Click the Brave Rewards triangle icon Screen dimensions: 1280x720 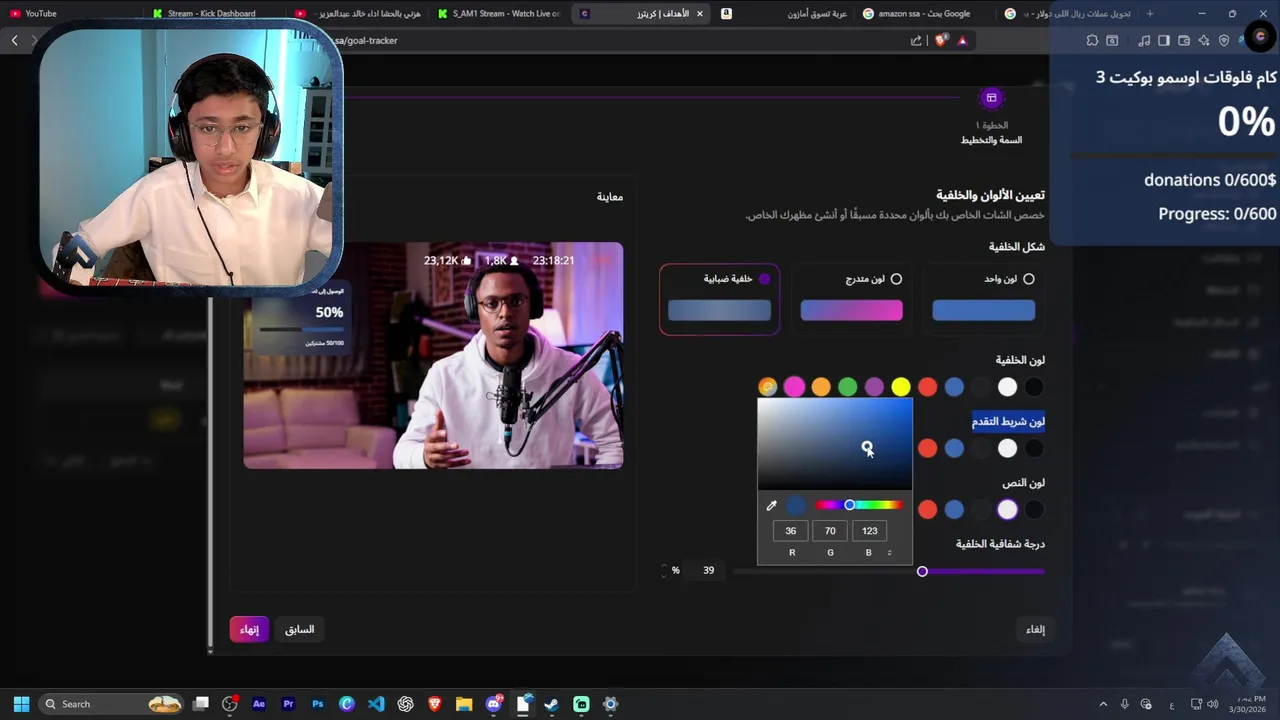(962, 41)
